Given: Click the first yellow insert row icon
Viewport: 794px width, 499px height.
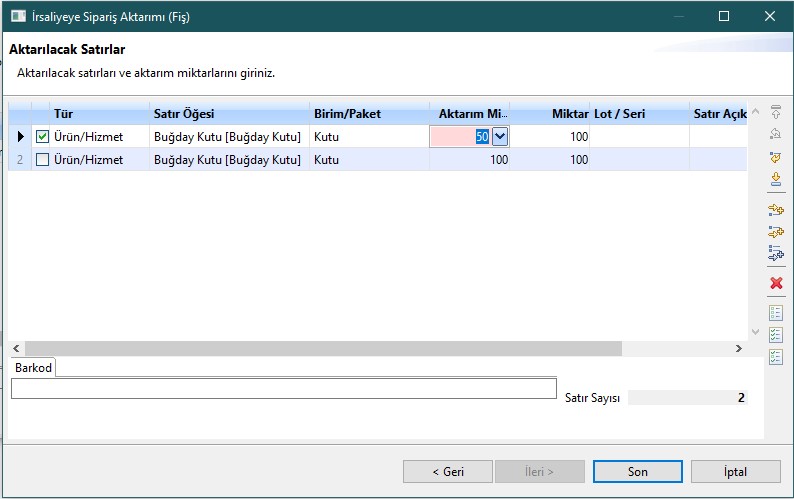Looking at the screenshot, I should coord(775,210).
